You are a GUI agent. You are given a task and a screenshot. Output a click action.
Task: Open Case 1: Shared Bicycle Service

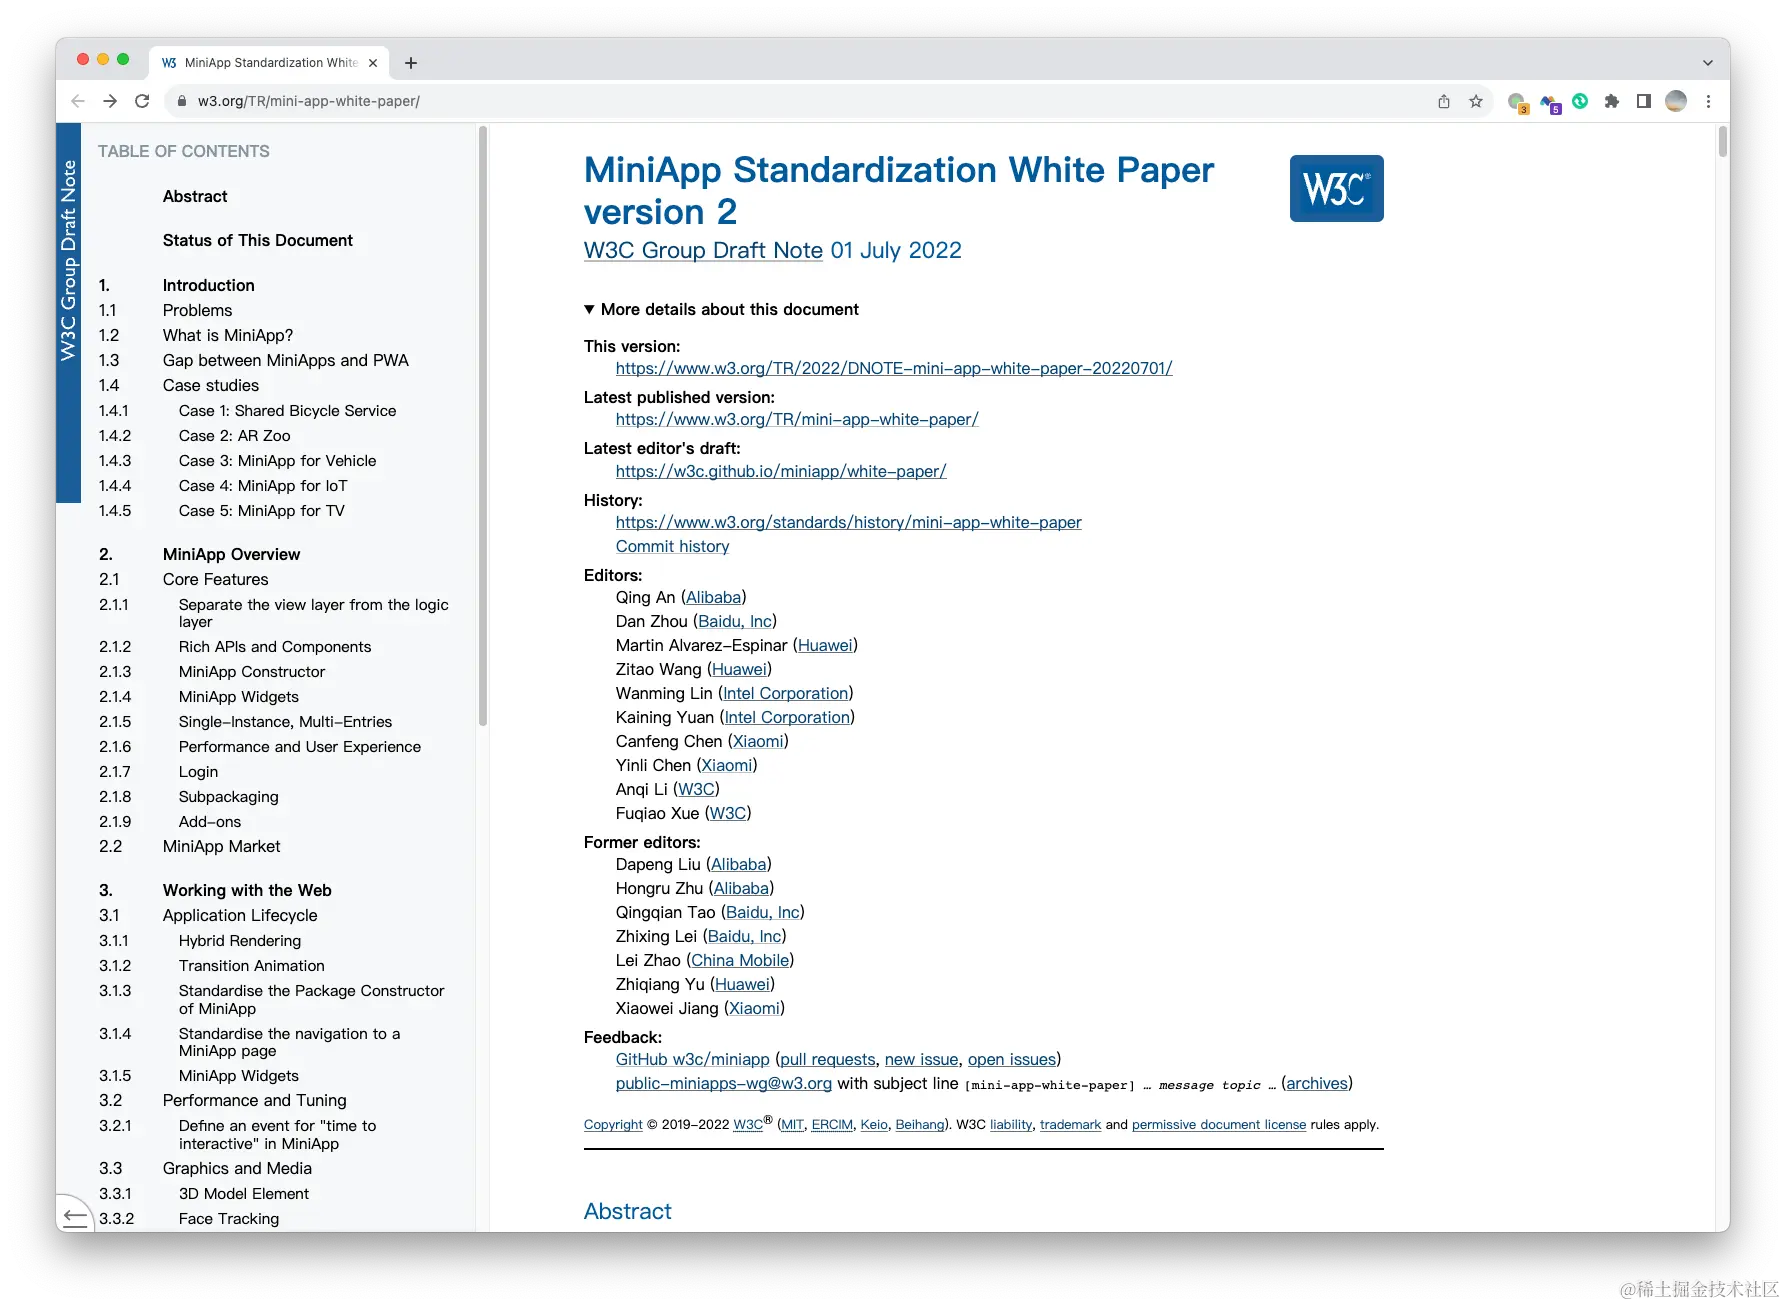pyautogui.click(x=287, y=411)
